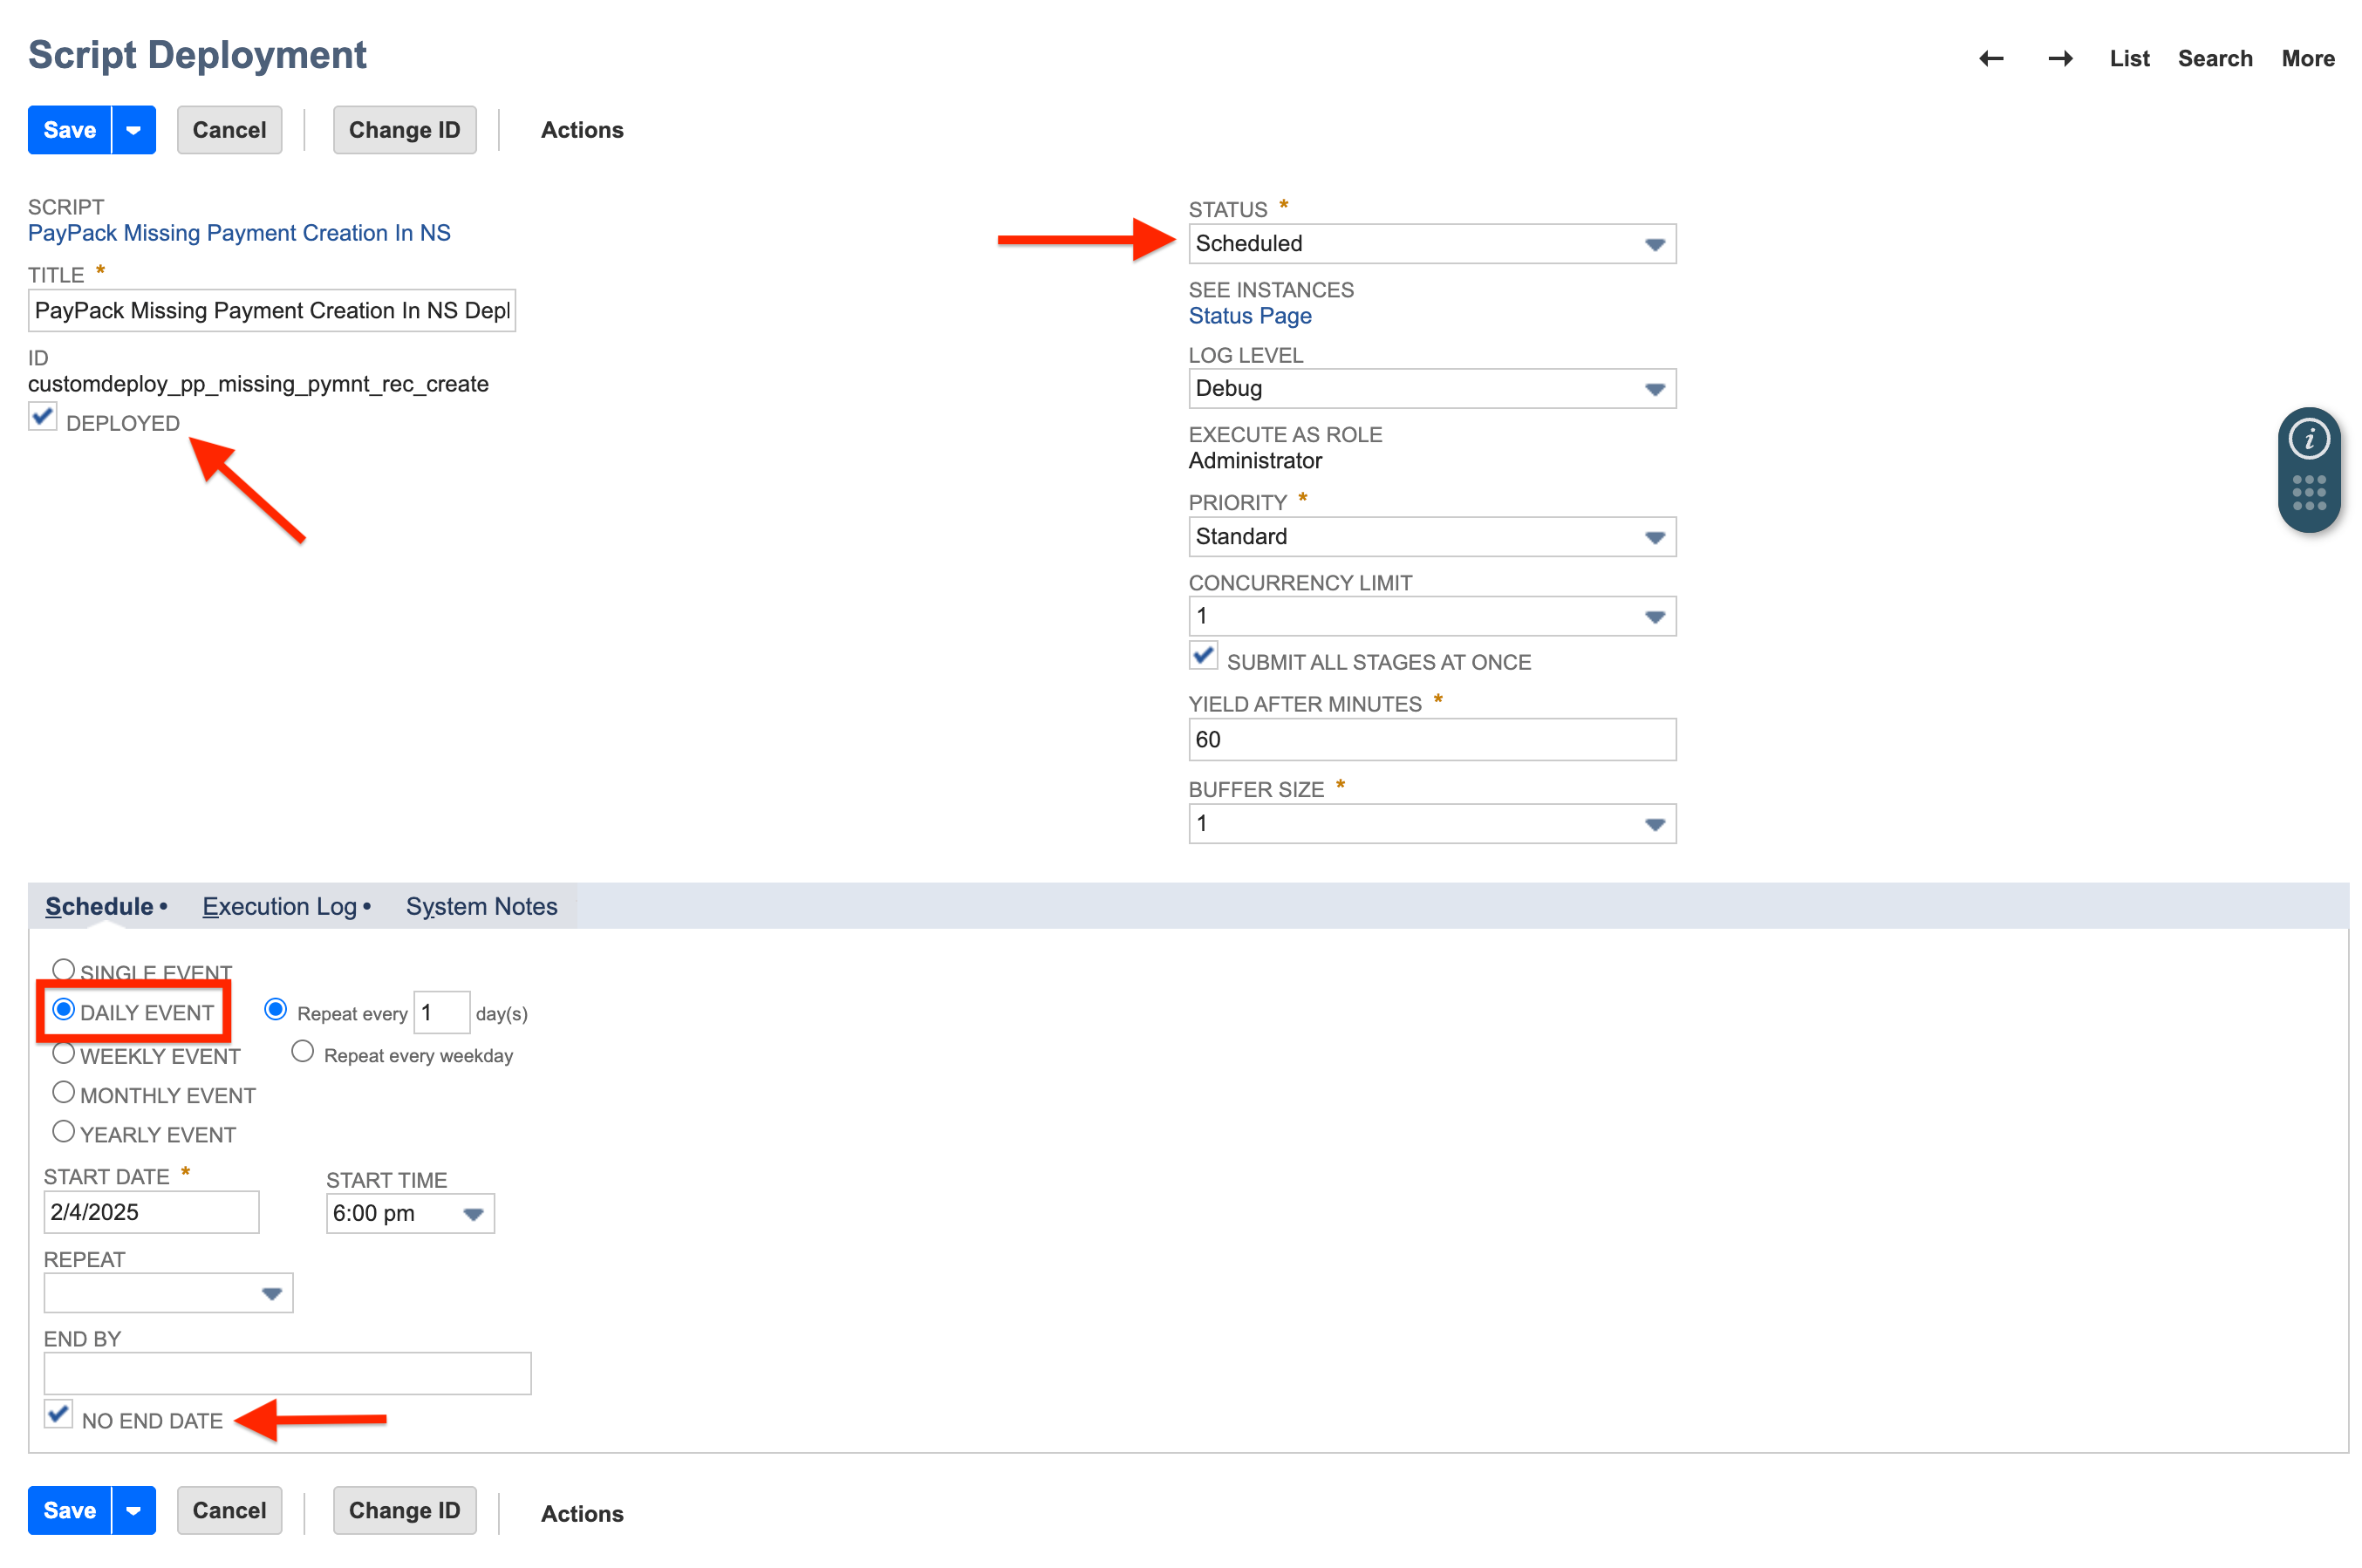This screenshot has height=1568, width=2362.
Task: Open the Status Page link
Action: [x=1249, y=316]
